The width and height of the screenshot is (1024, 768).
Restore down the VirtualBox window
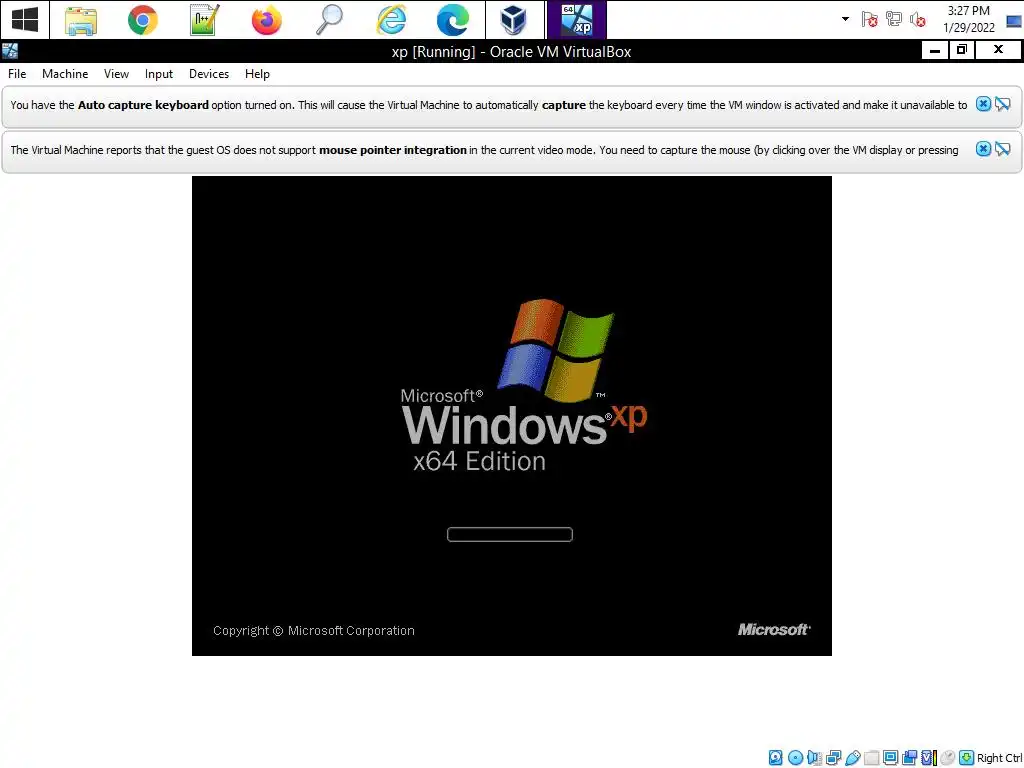point(962,50)
